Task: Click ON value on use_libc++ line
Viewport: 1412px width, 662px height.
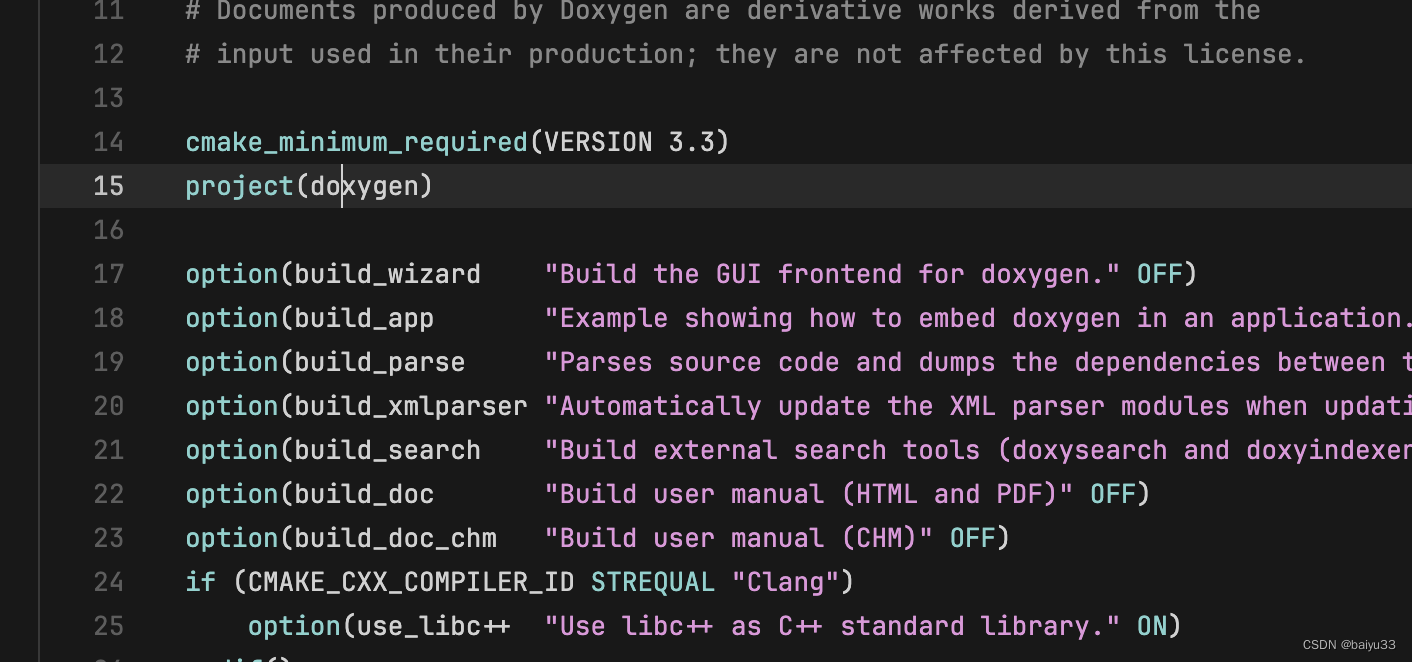Action: pos(1152,626)
